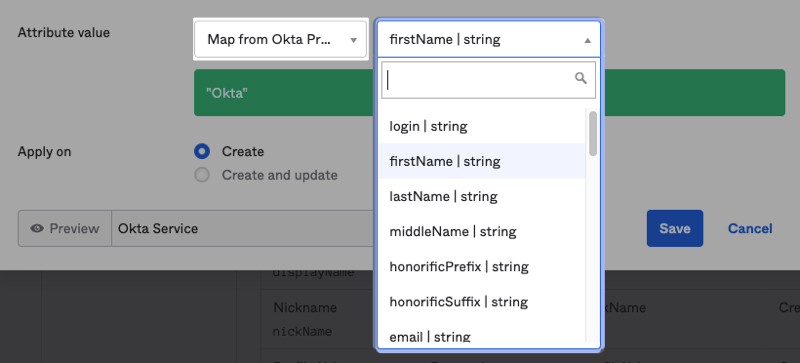Open the Map from Okta Profile dropdown

pyautogui.click(x=281, y=39)
